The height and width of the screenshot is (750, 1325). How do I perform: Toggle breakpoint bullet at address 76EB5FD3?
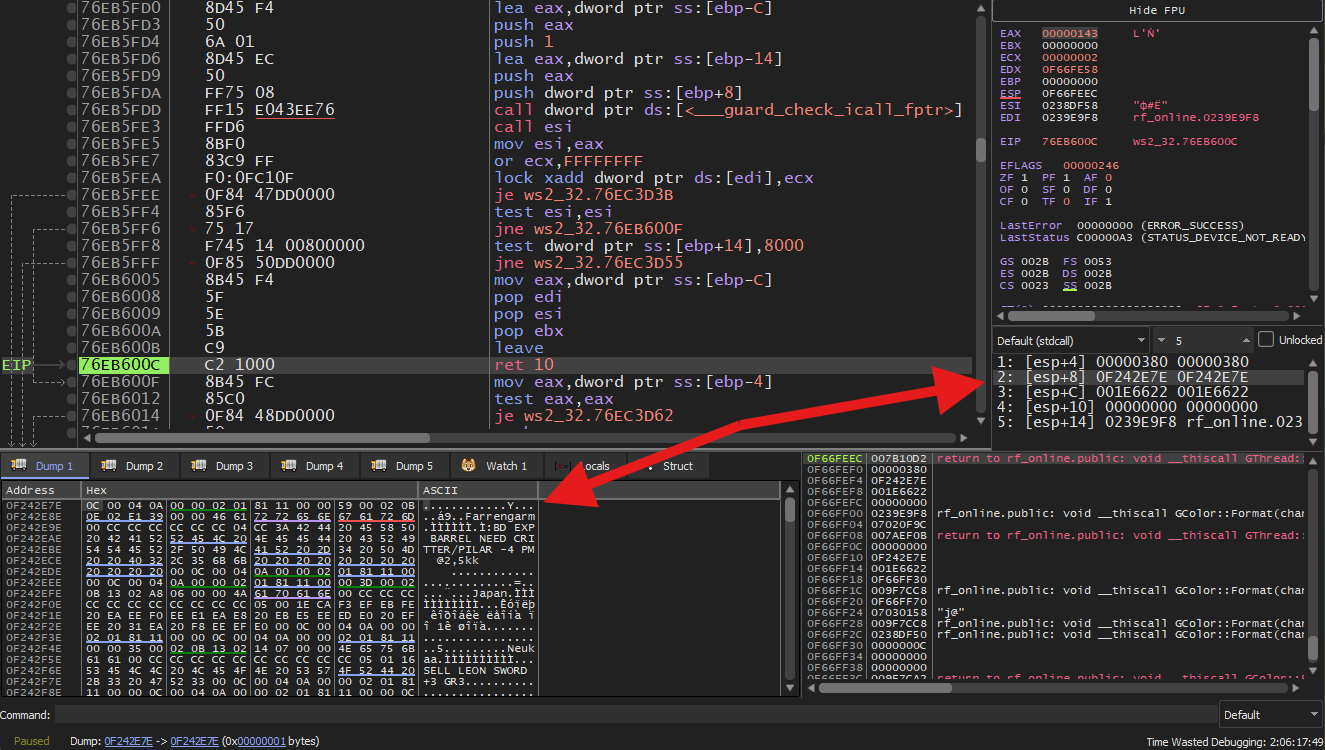point(70,25)
